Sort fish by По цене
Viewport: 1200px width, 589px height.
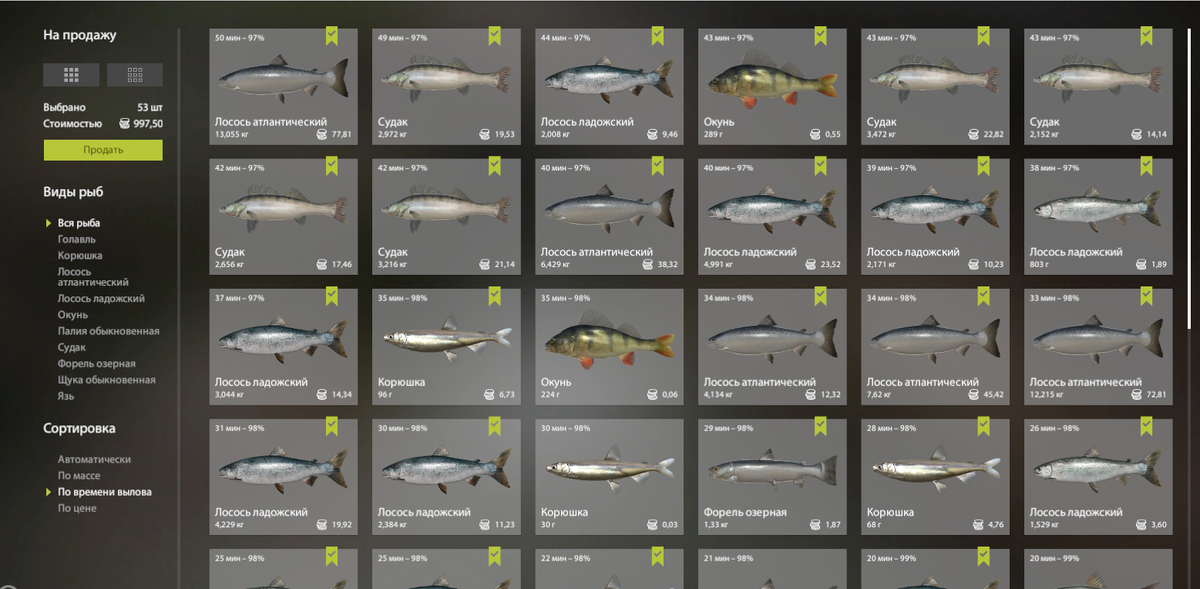[77, 508]
